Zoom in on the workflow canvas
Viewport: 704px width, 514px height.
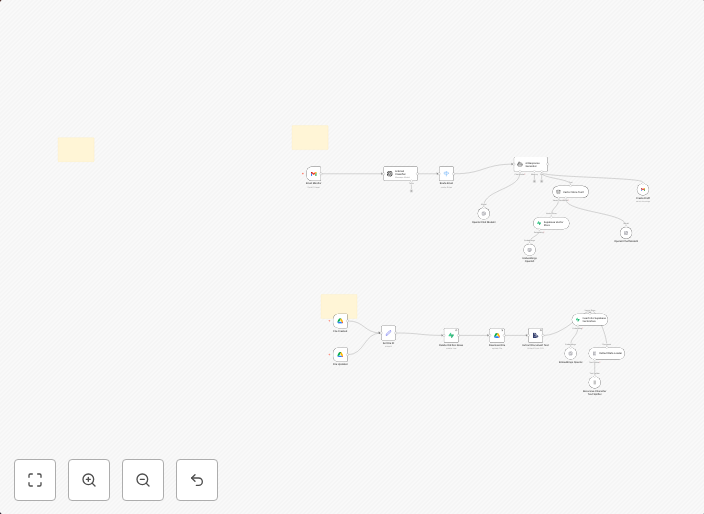click(89, 480)
